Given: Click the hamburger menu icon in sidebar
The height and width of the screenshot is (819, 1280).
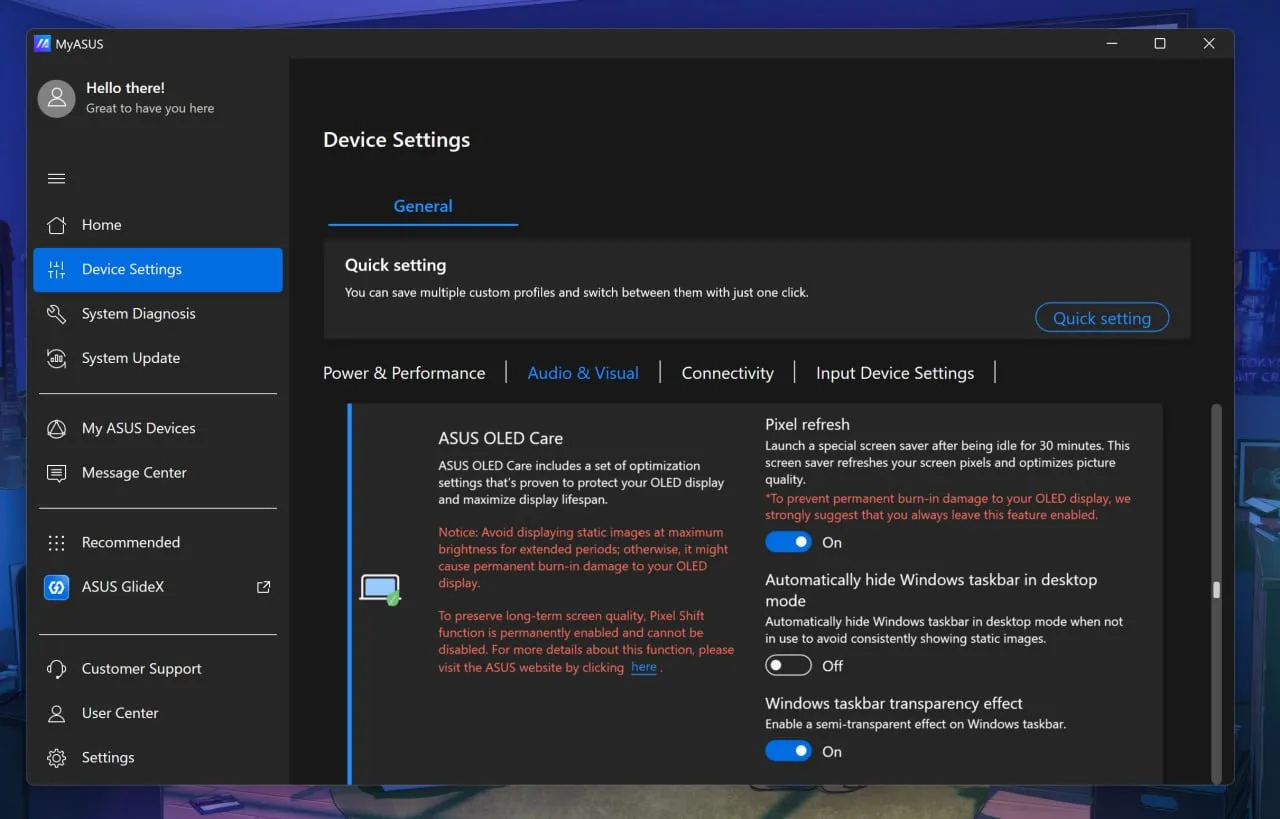Looking at the screenshot, I should click(57, 179).
